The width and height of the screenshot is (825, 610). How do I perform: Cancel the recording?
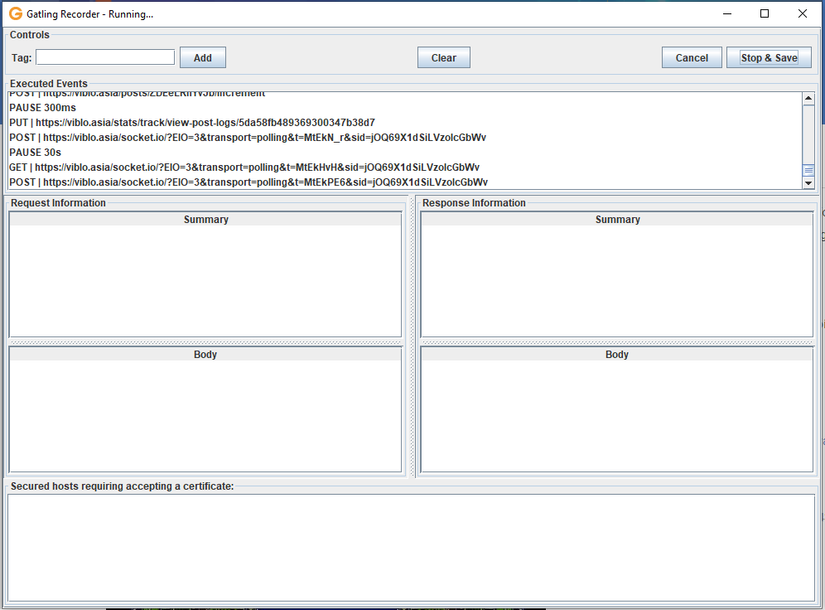pos(691,57)
